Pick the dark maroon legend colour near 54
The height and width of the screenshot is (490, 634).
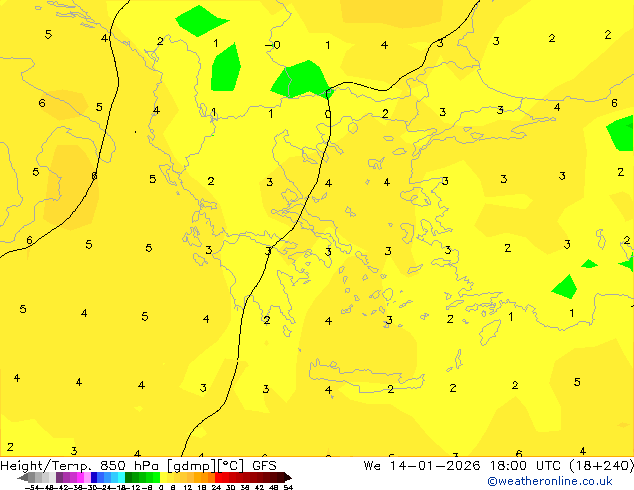pyautogui.click(x=281, y=477)
